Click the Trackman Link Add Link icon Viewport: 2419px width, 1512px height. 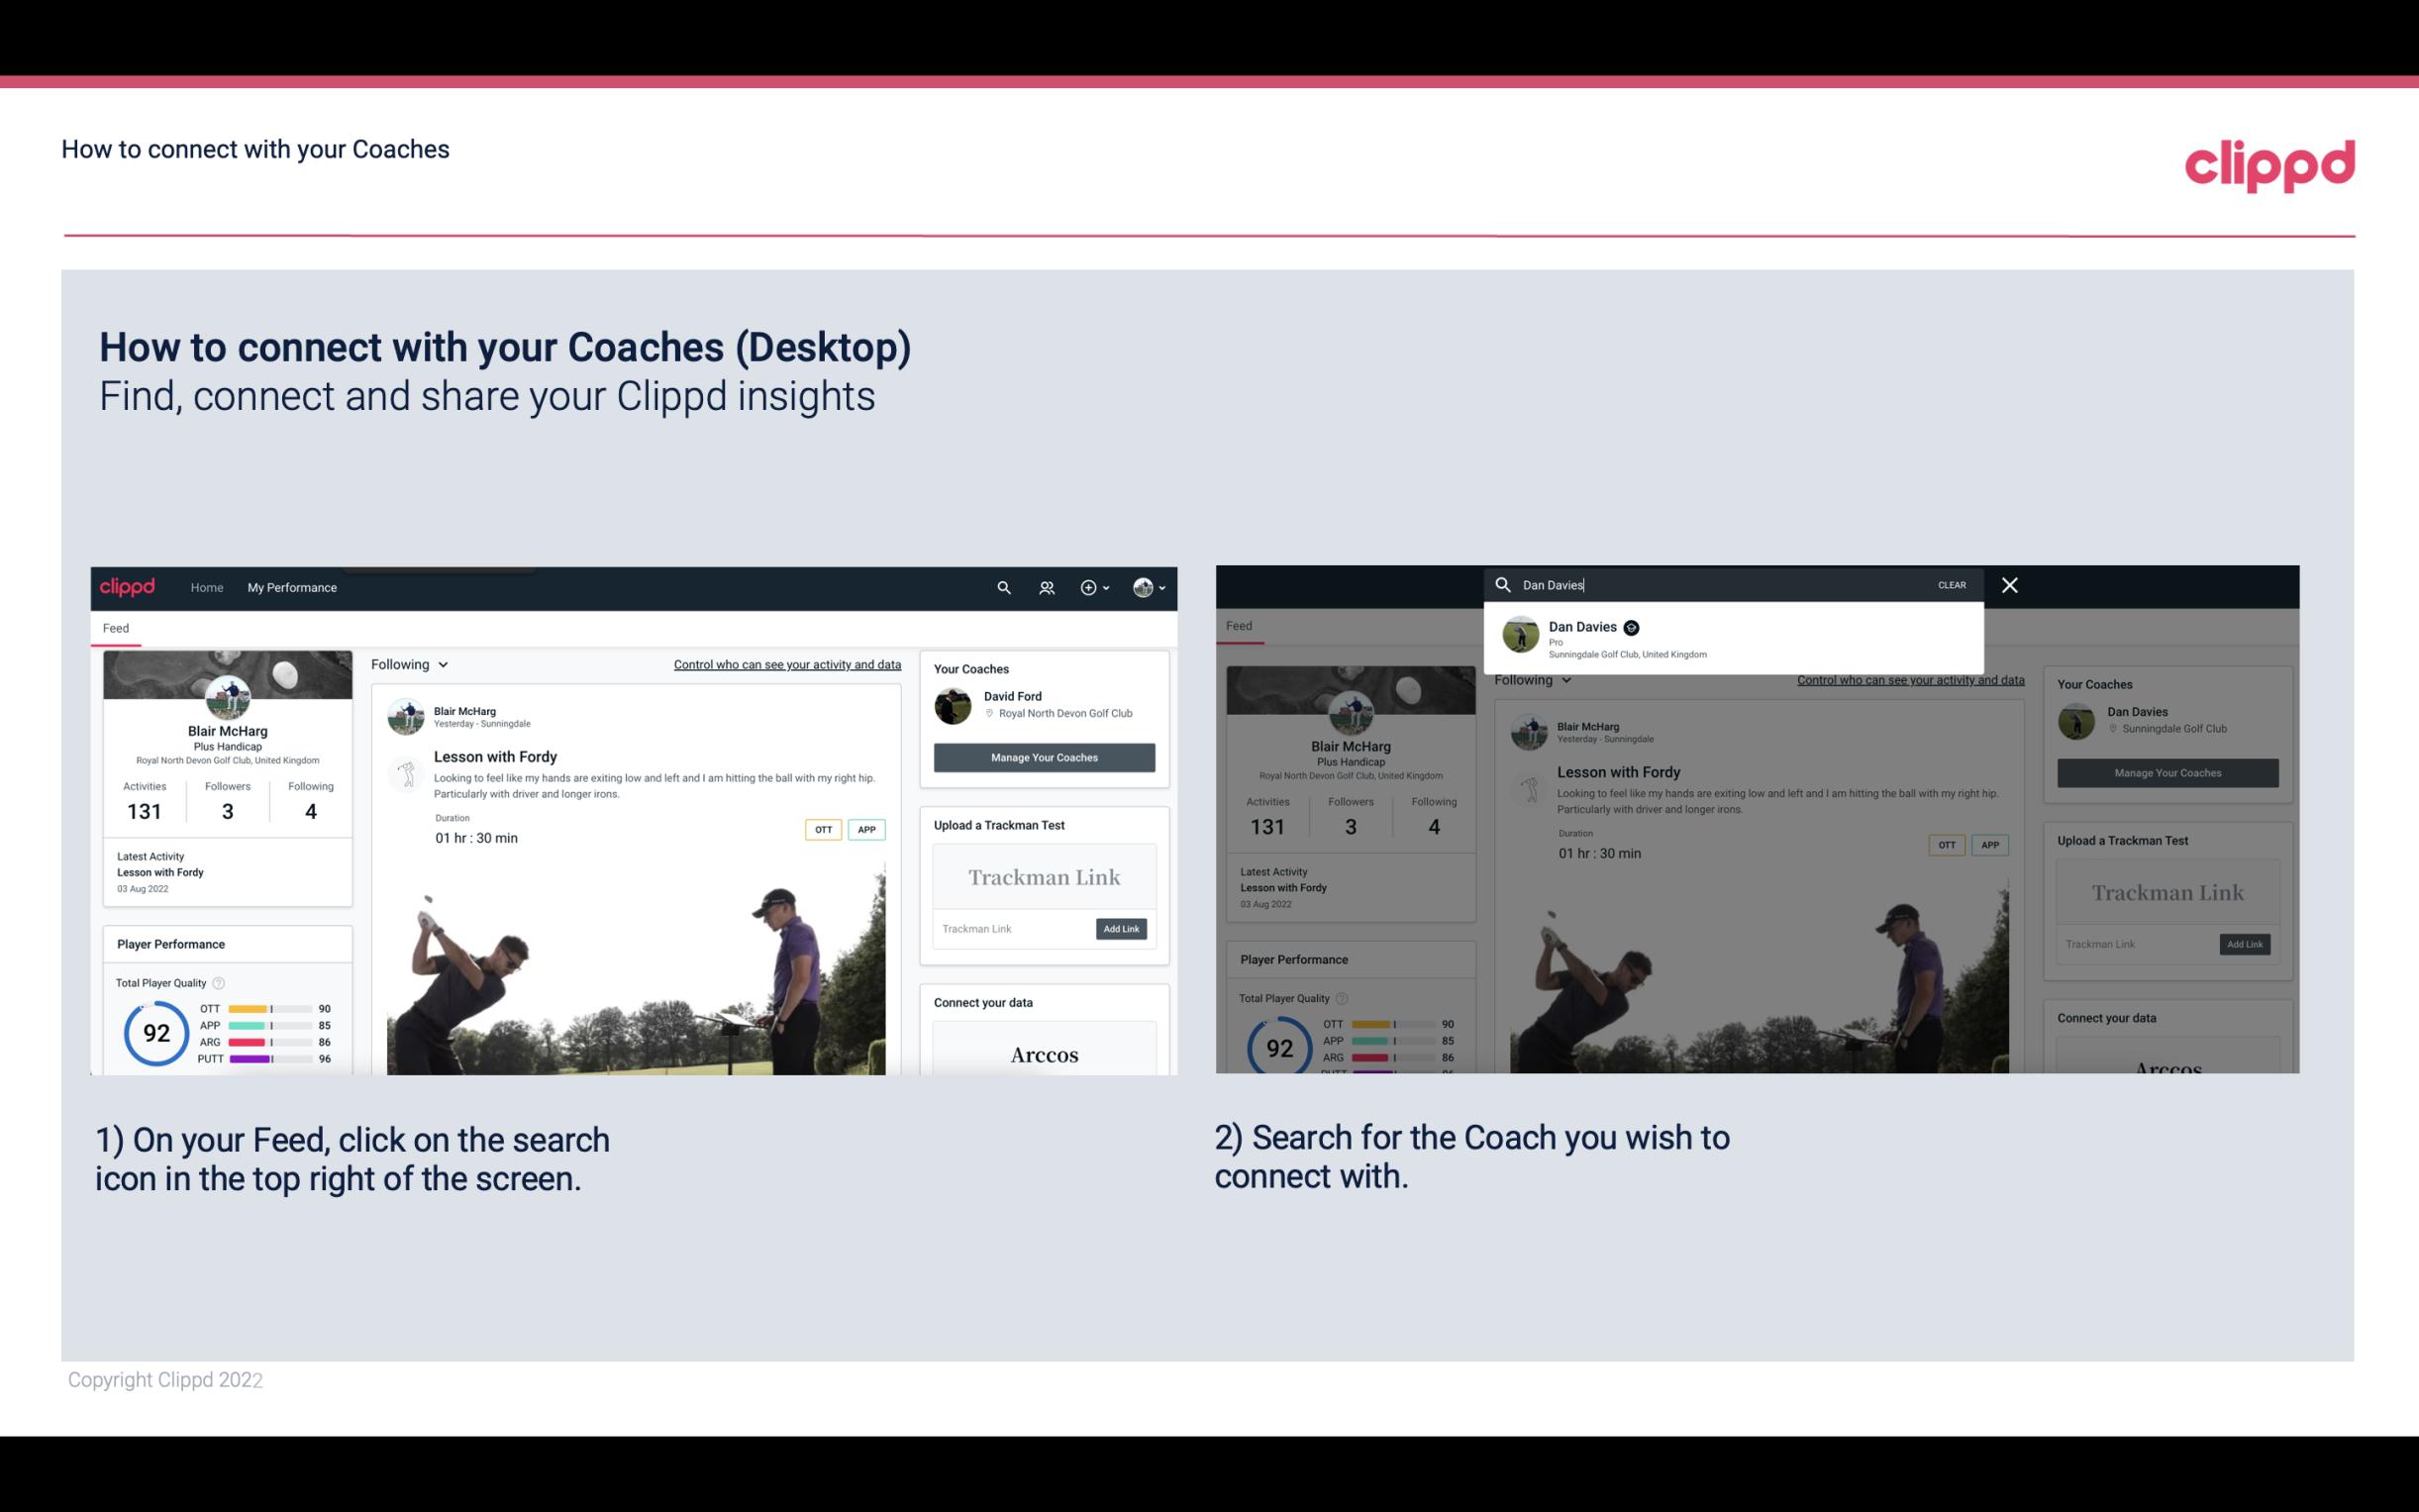(1120, 927)
